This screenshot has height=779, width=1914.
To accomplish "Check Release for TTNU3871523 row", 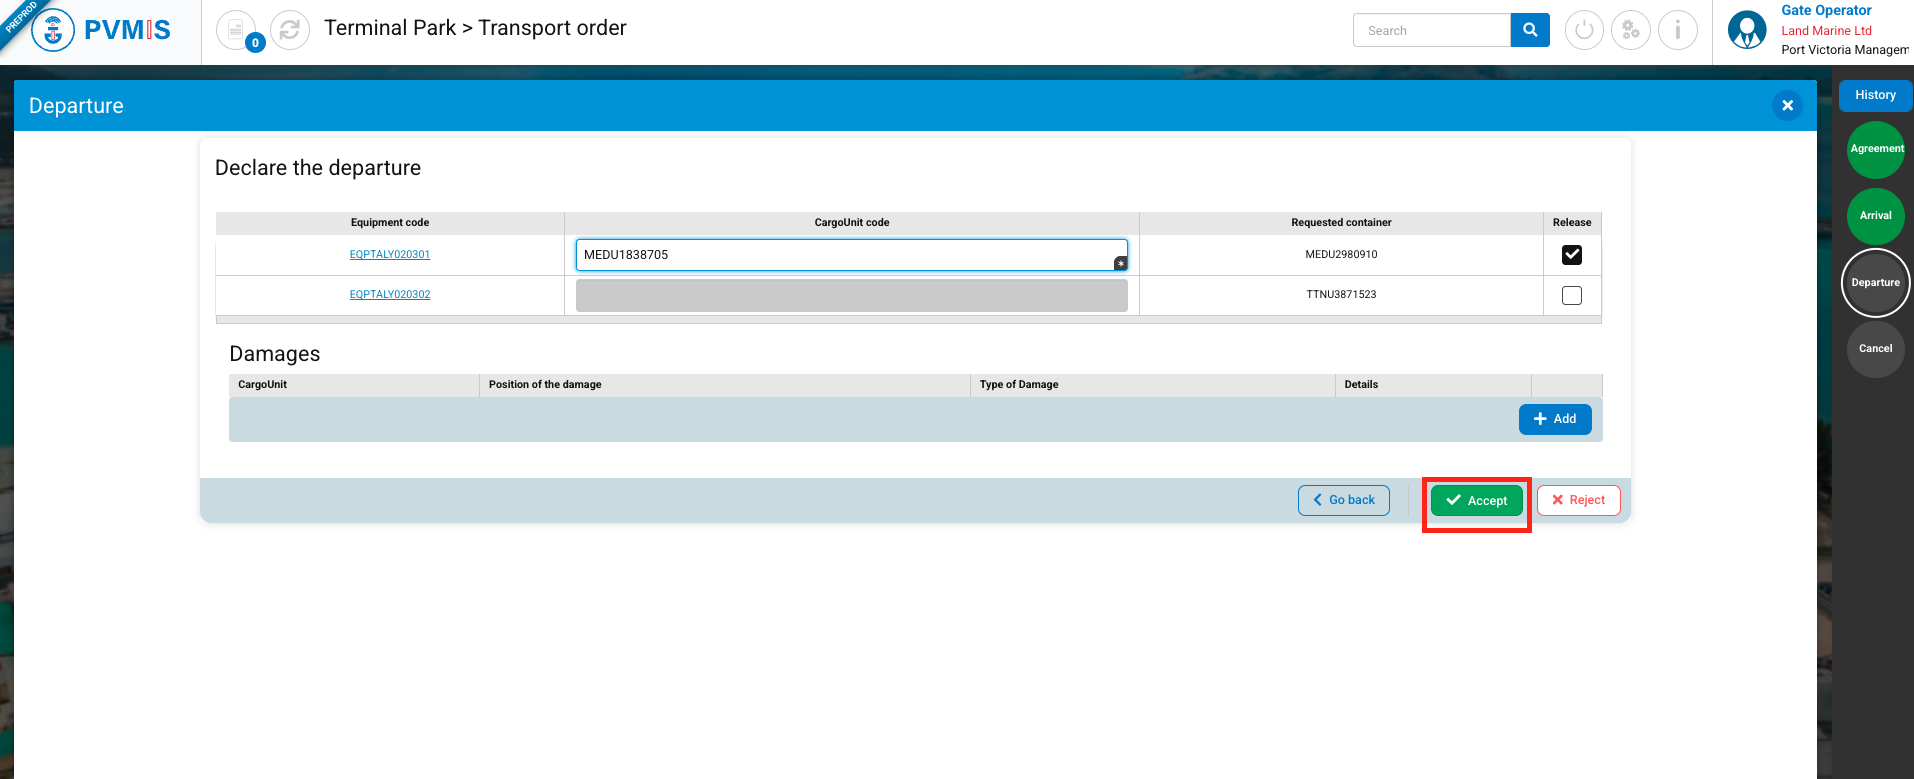I will click(x=1572, y=295).
